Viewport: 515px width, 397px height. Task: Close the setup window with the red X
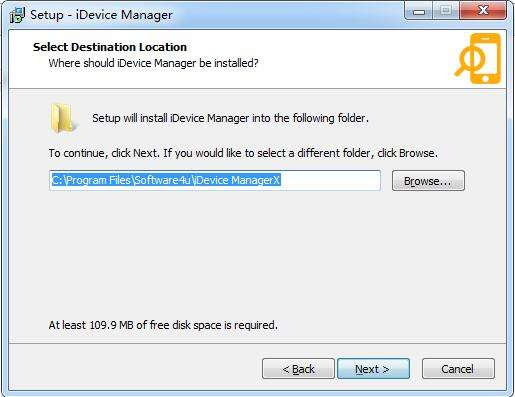click(483, 11)
